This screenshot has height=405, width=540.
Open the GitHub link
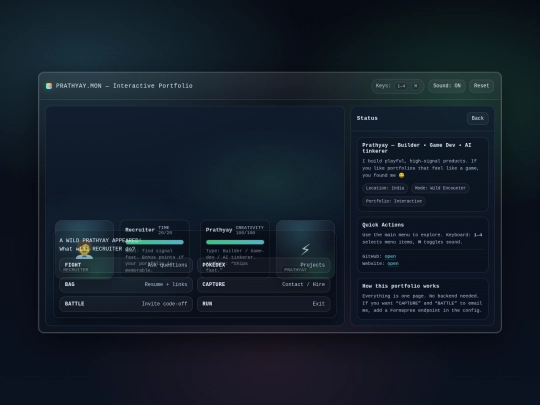point(390,256)
